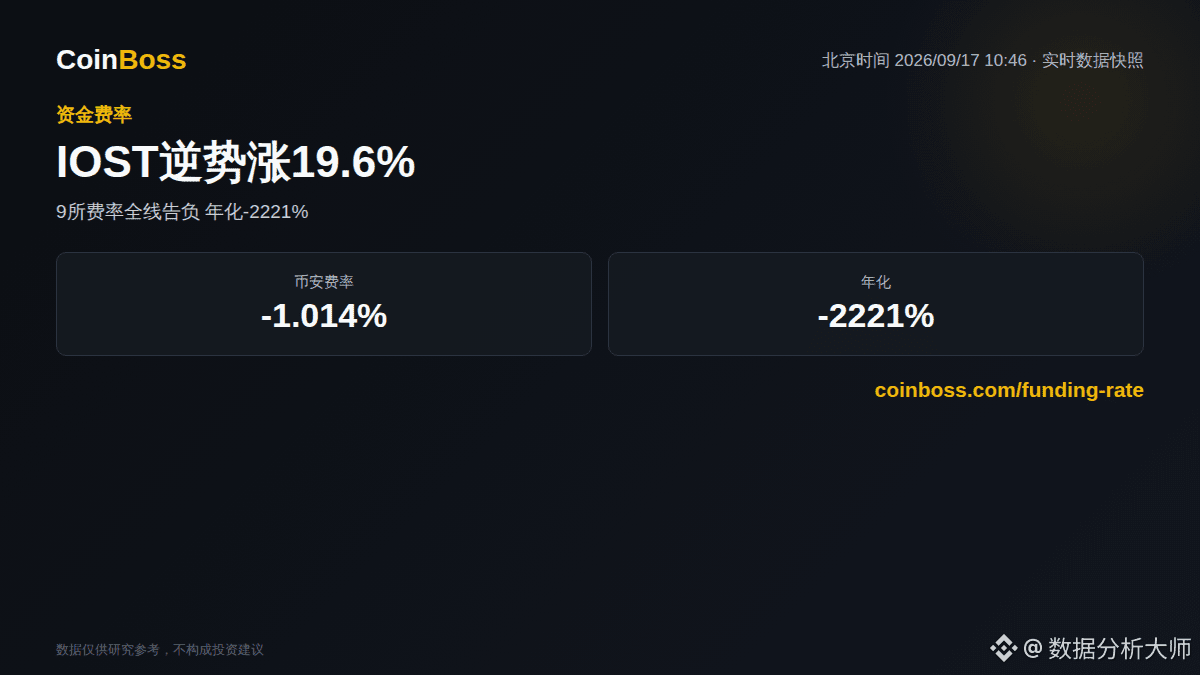Viewport: 1200px width, 675px height.
Task: Click the 币安费率 card label
Action: coord(324,282)
